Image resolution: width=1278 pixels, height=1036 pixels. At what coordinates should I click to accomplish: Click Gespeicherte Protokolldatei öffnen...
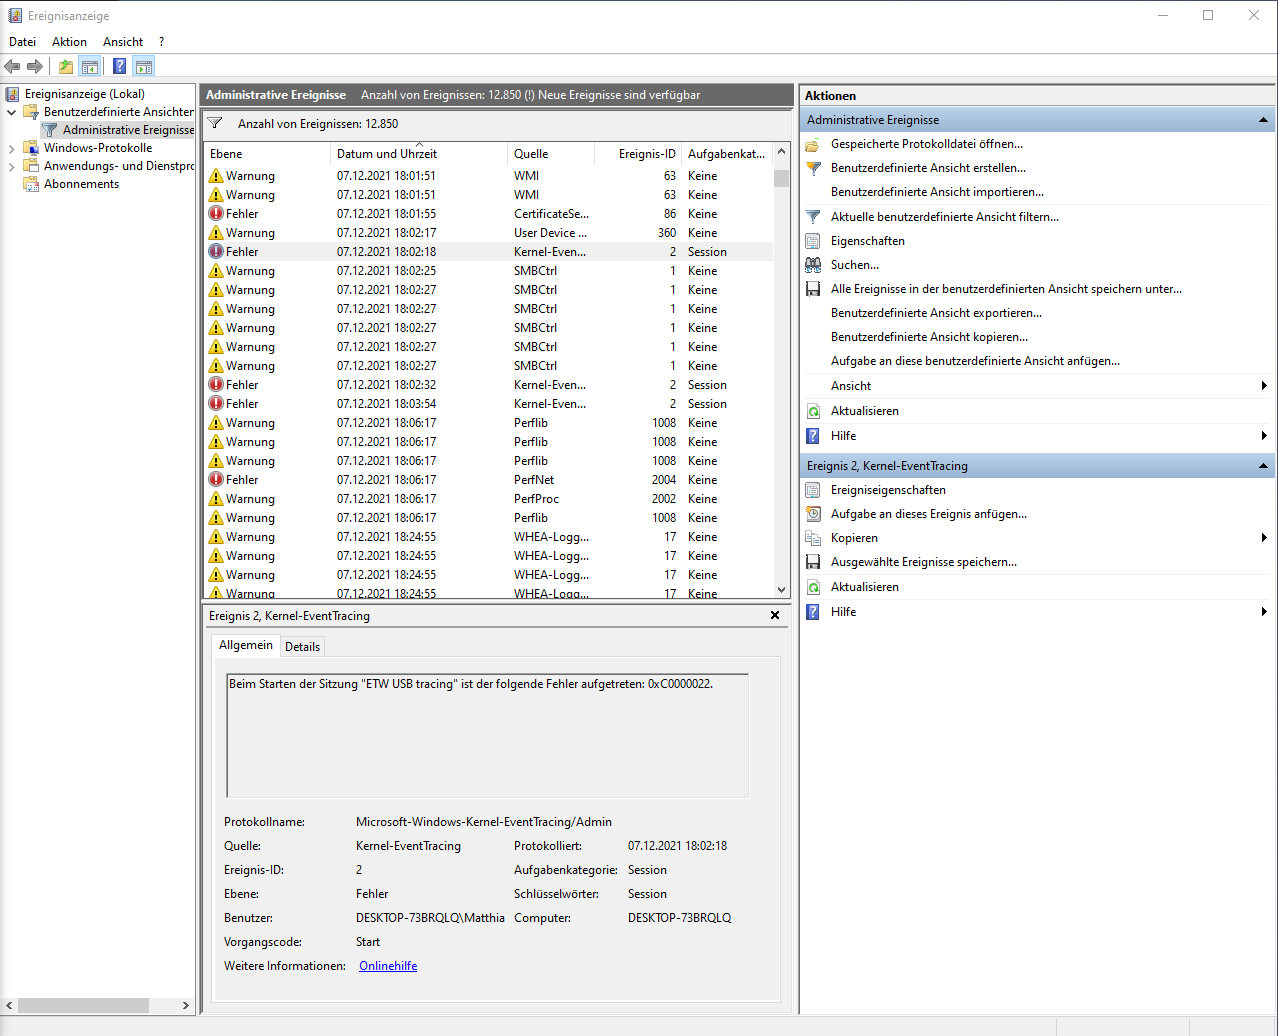927,144
